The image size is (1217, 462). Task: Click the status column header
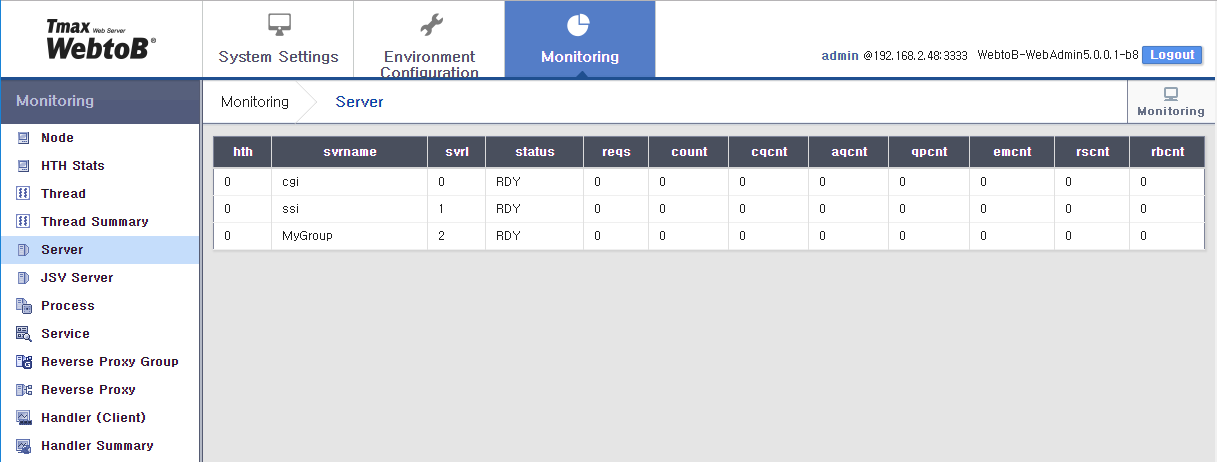pyautogui.click(x=535, y=152)
